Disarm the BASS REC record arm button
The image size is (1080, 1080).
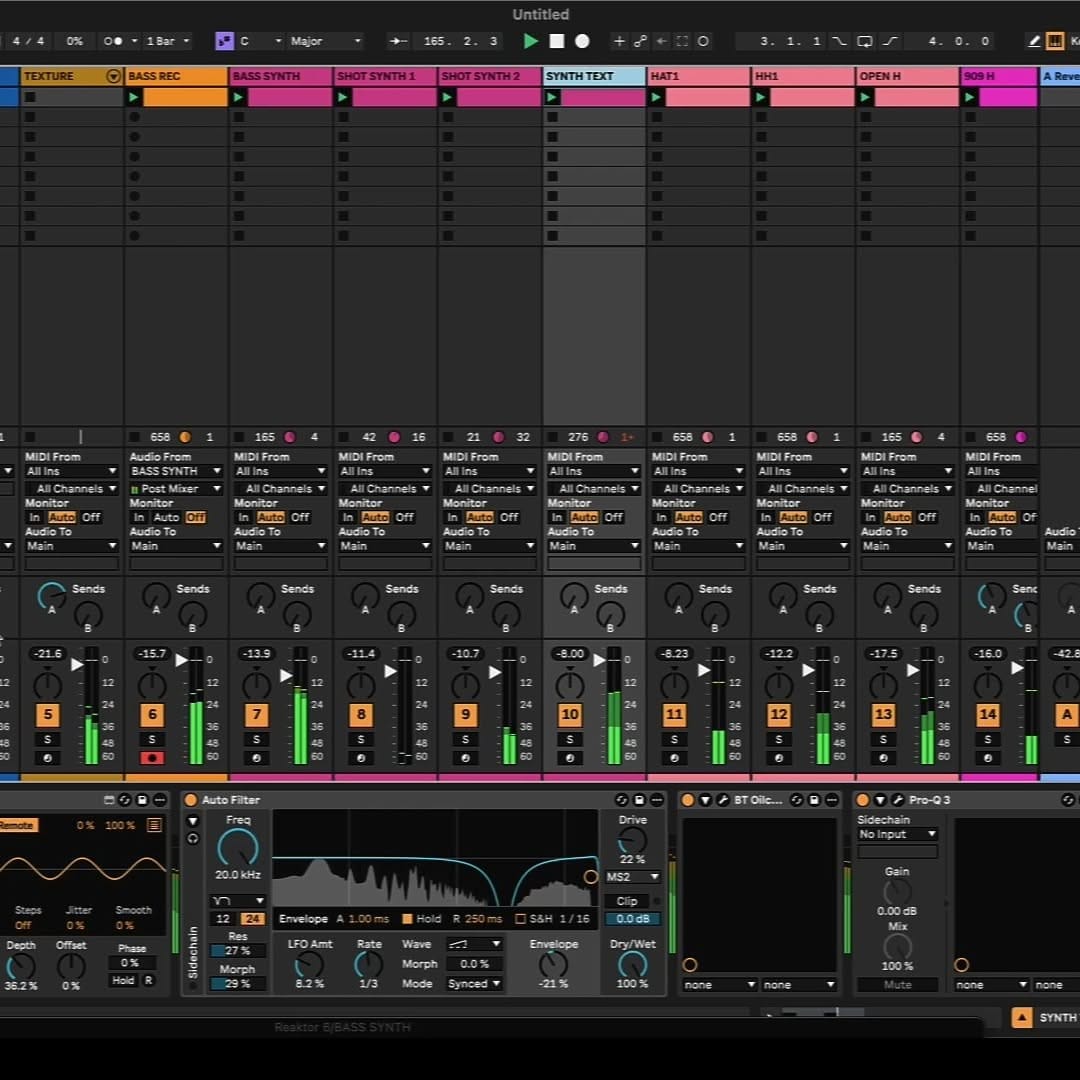click(152, 758)
